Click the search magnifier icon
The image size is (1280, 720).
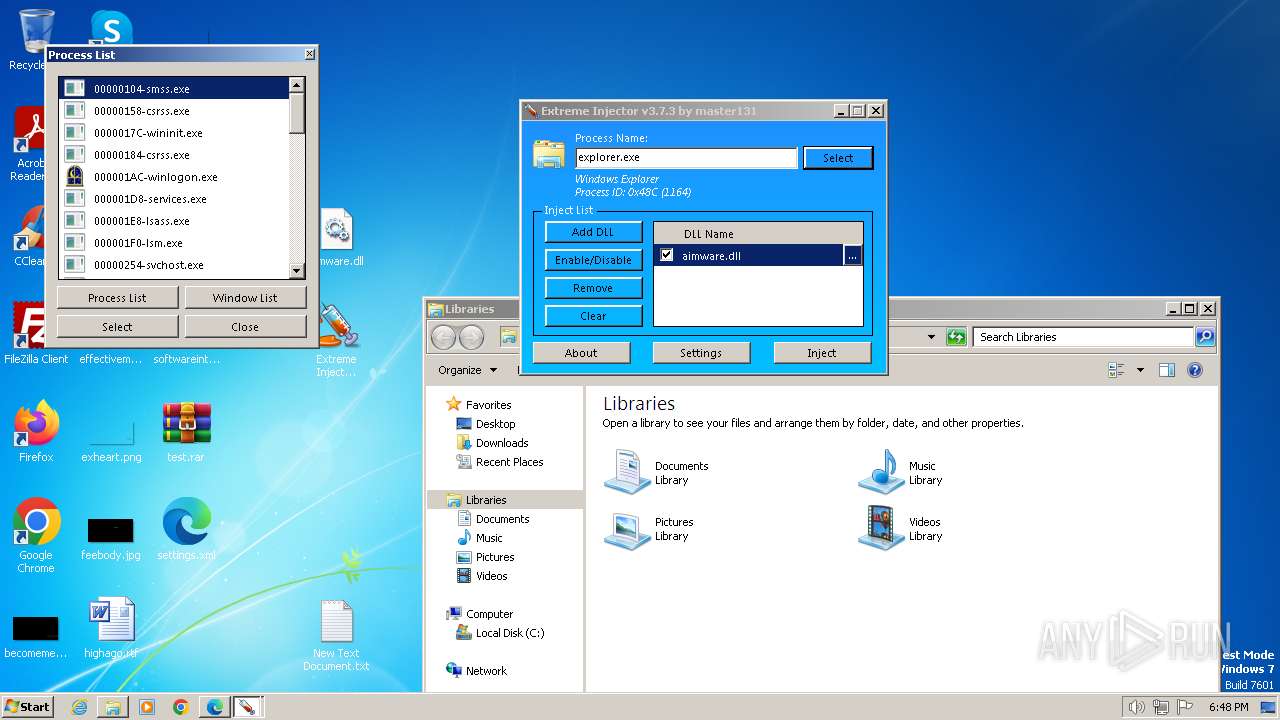point(1205,337)
